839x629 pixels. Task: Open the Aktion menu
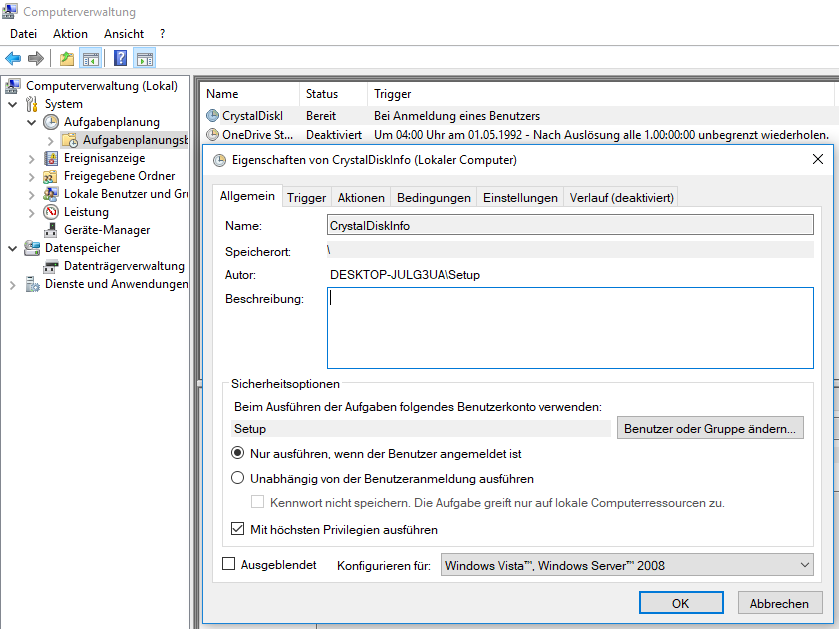70,33
